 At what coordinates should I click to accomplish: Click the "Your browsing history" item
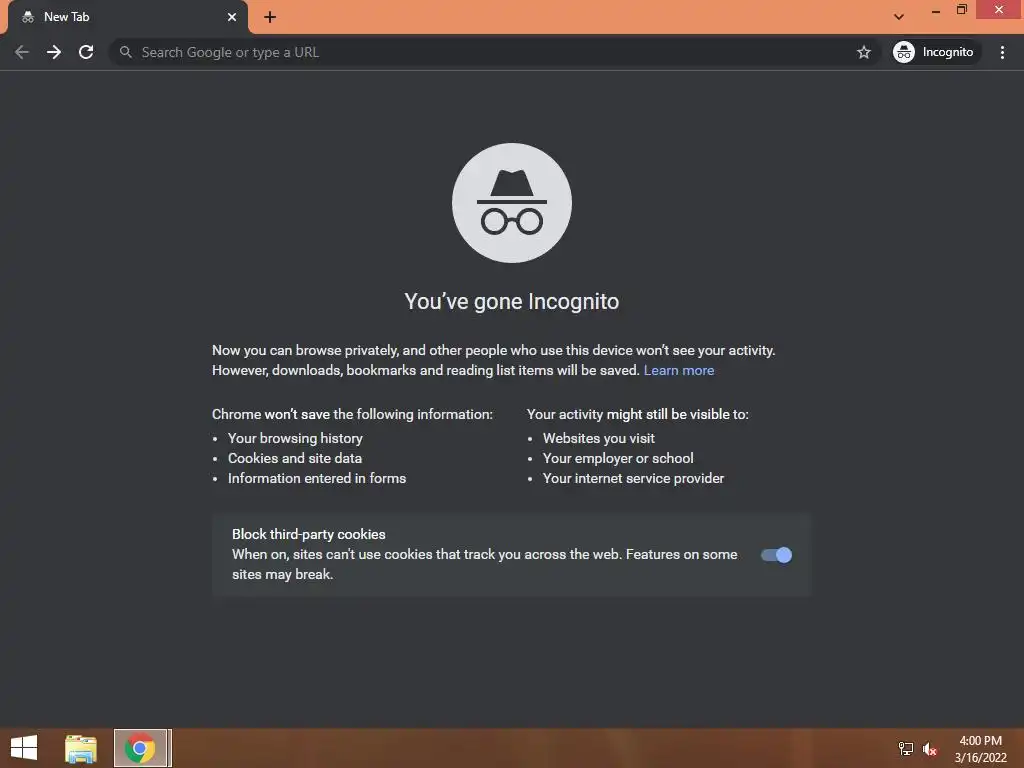295,438
